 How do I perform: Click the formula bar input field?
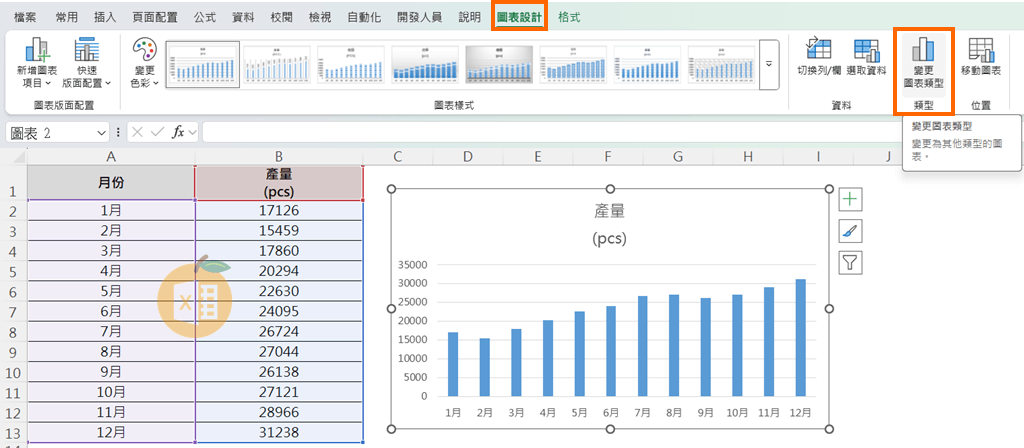point(600,132)
